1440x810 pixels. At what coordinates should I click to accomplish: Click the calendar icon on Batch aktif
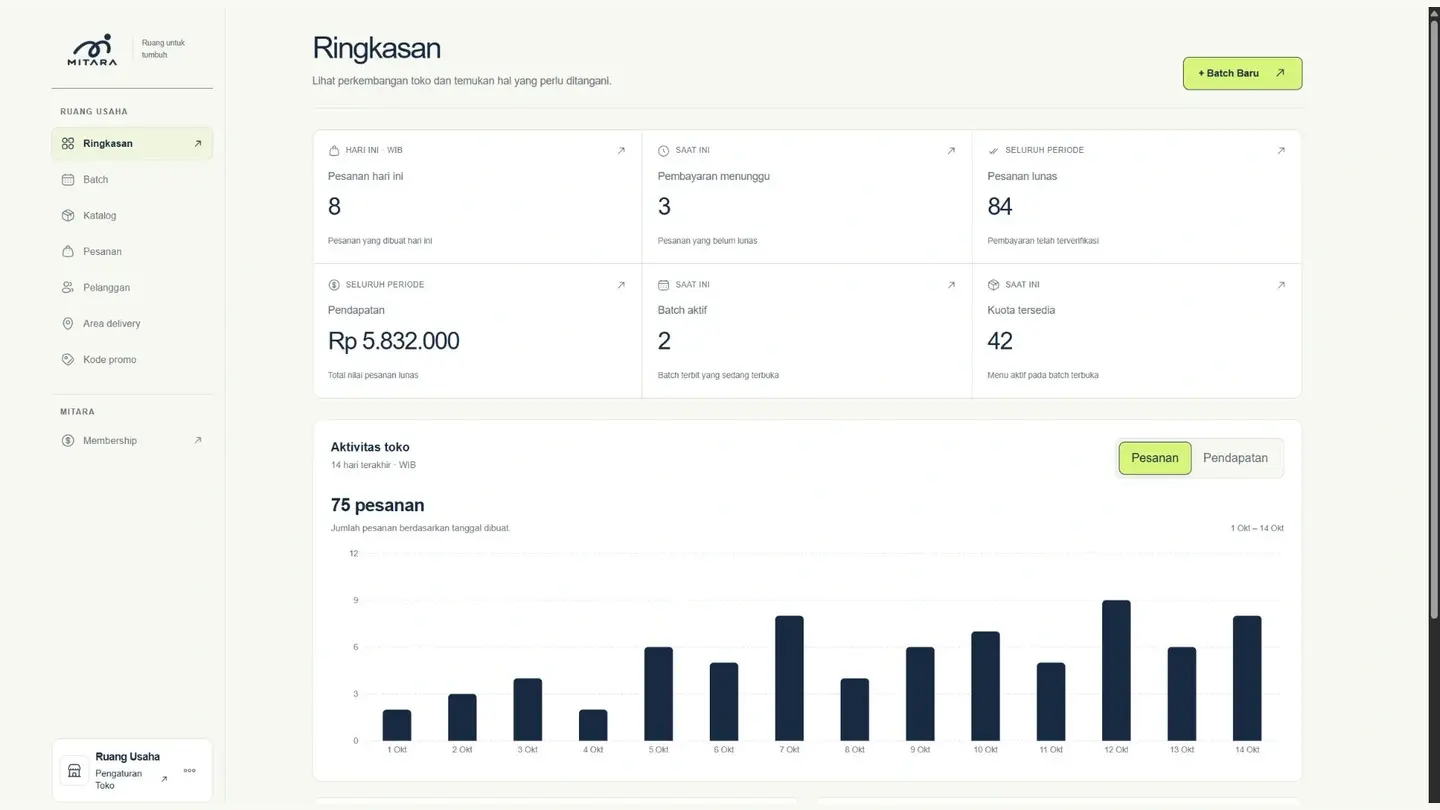[664, 285]
